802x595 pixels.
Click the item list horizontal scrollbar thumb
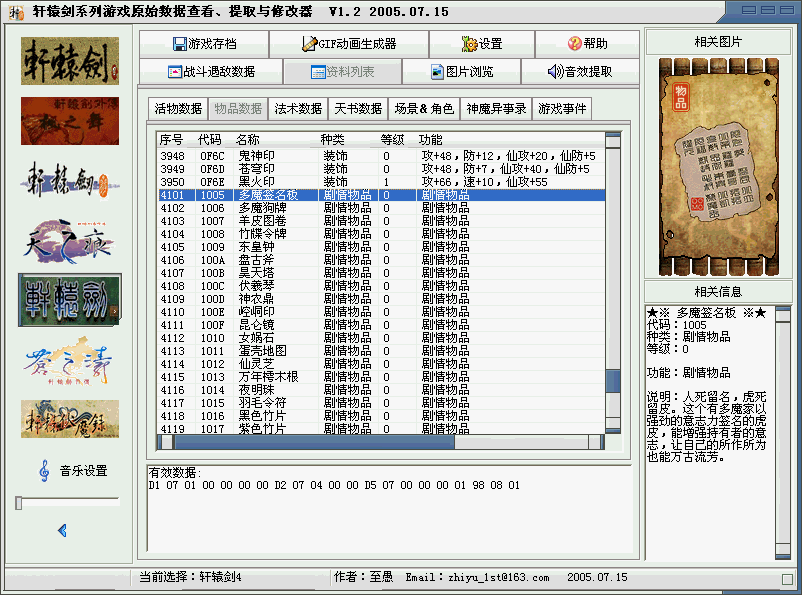coord(314,443)
